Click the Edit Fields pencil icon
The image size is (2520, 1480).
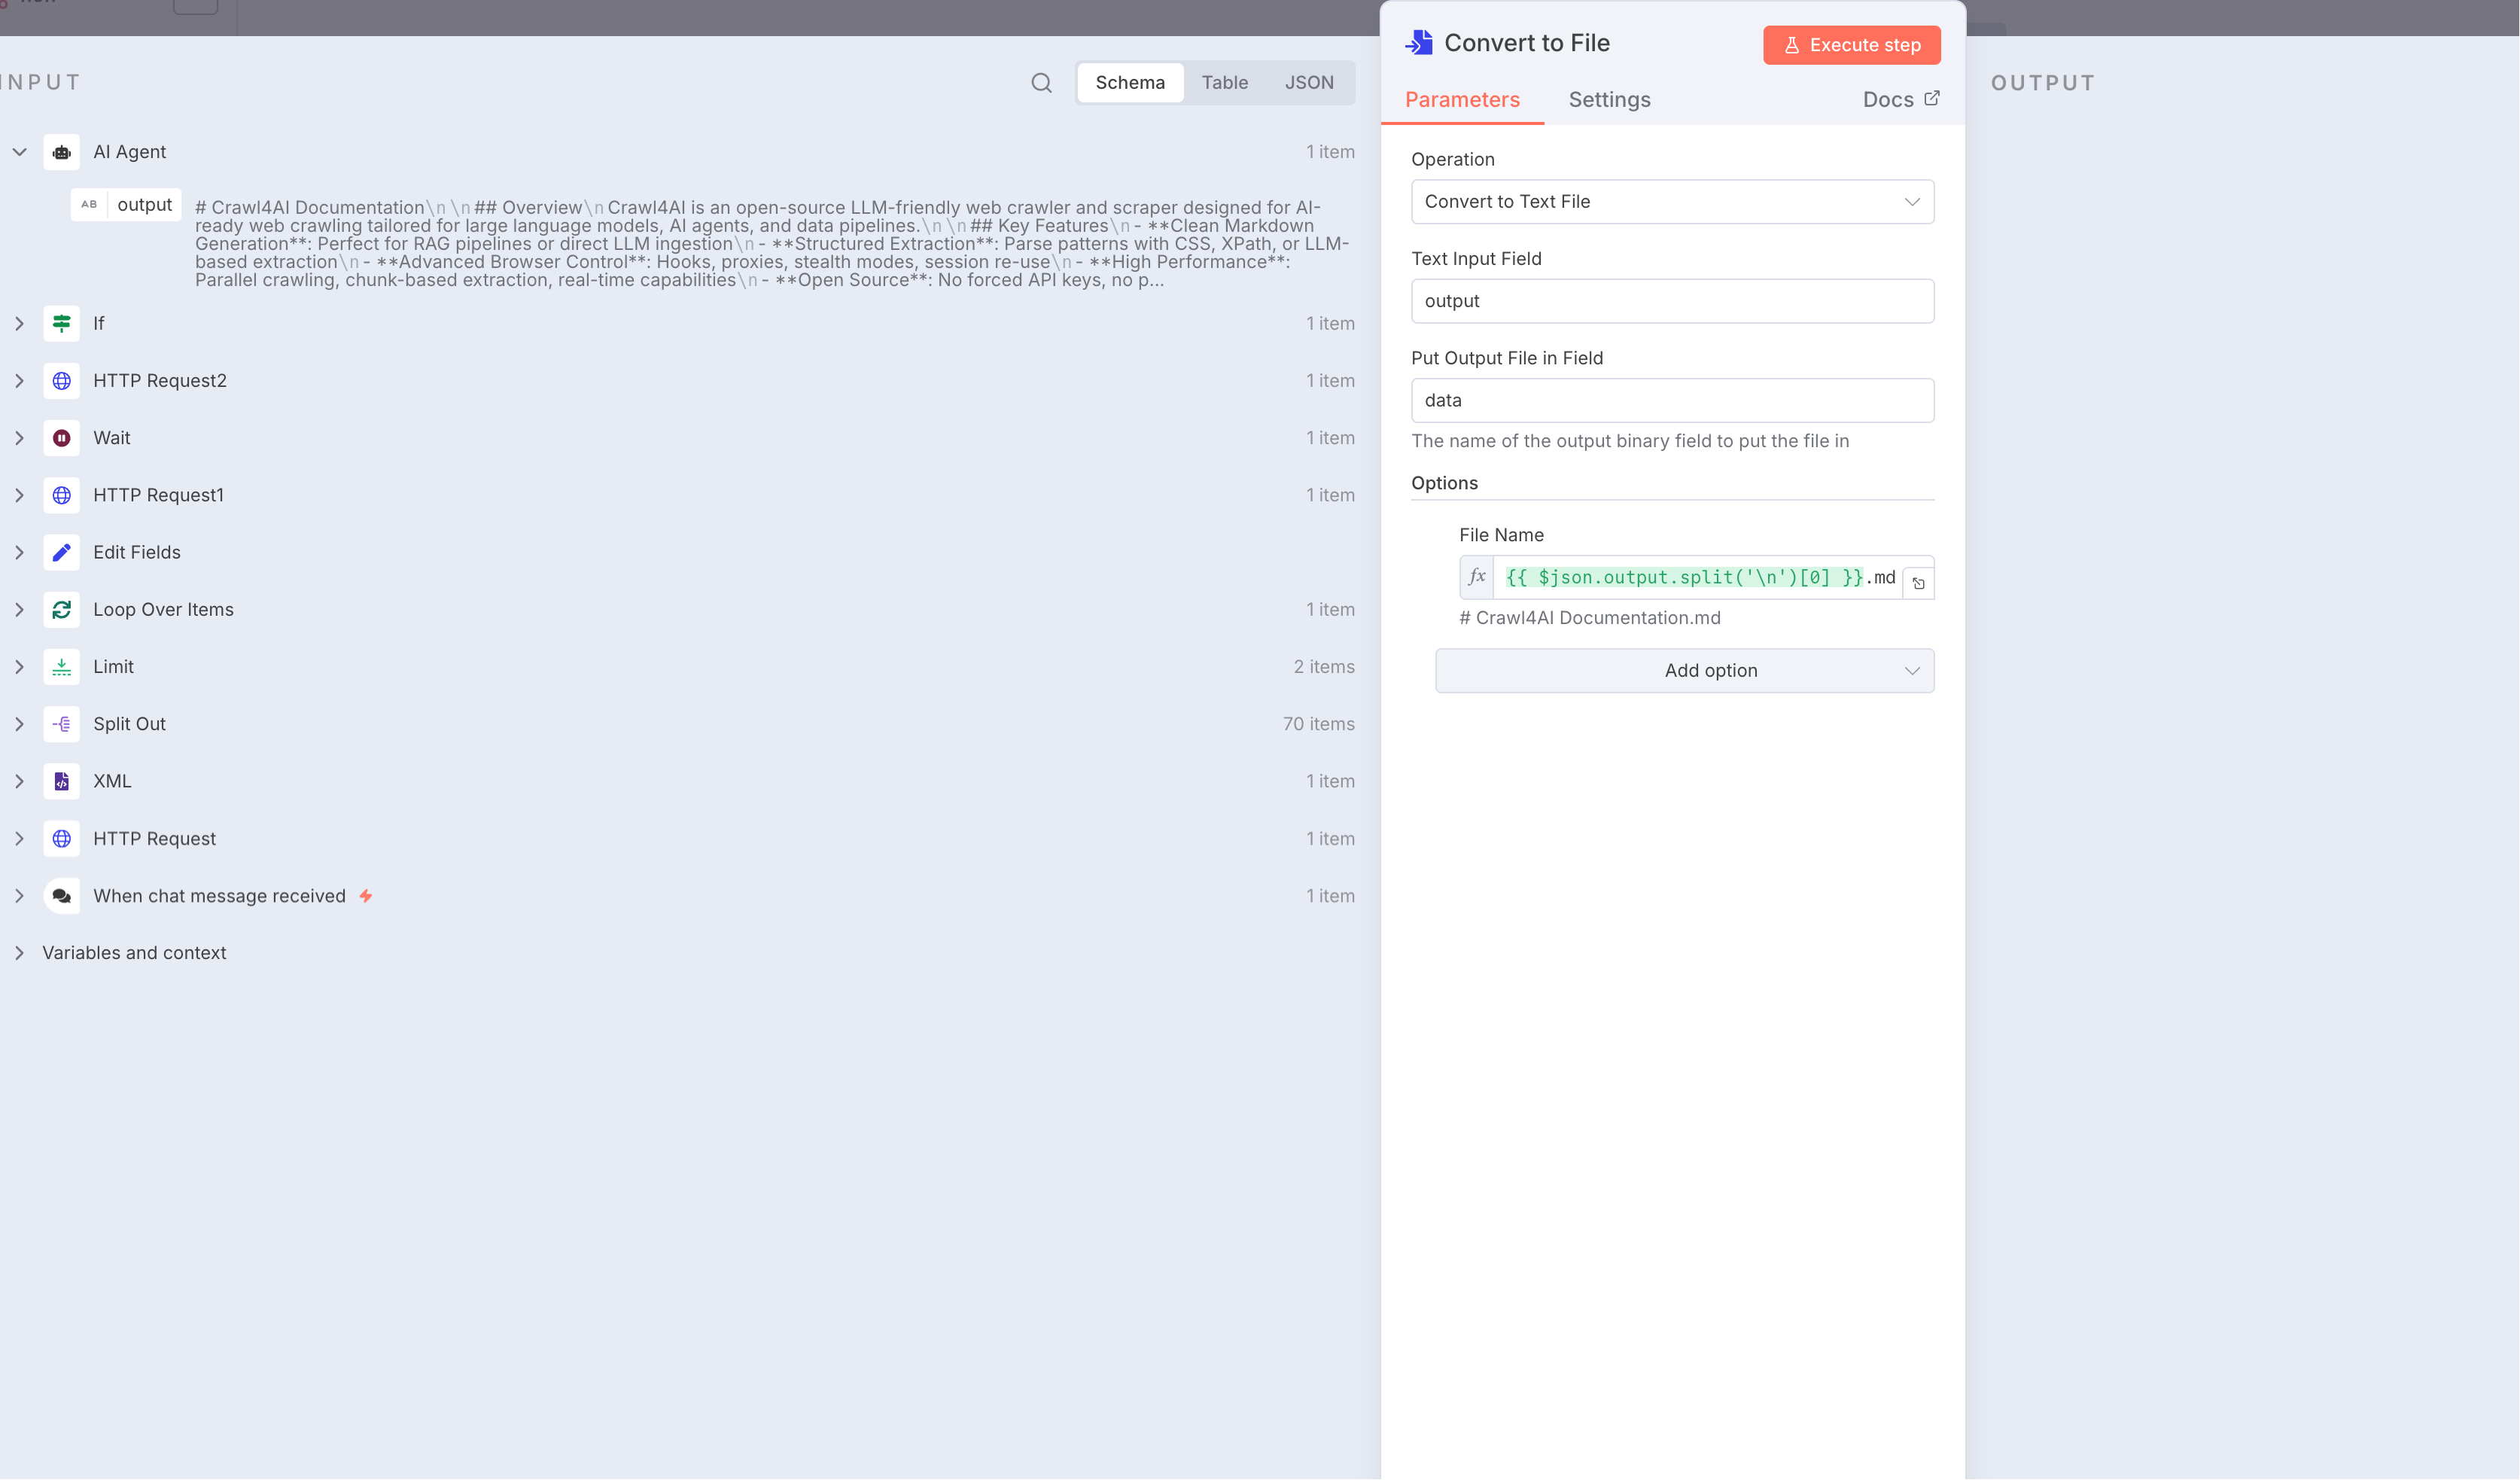62,552
